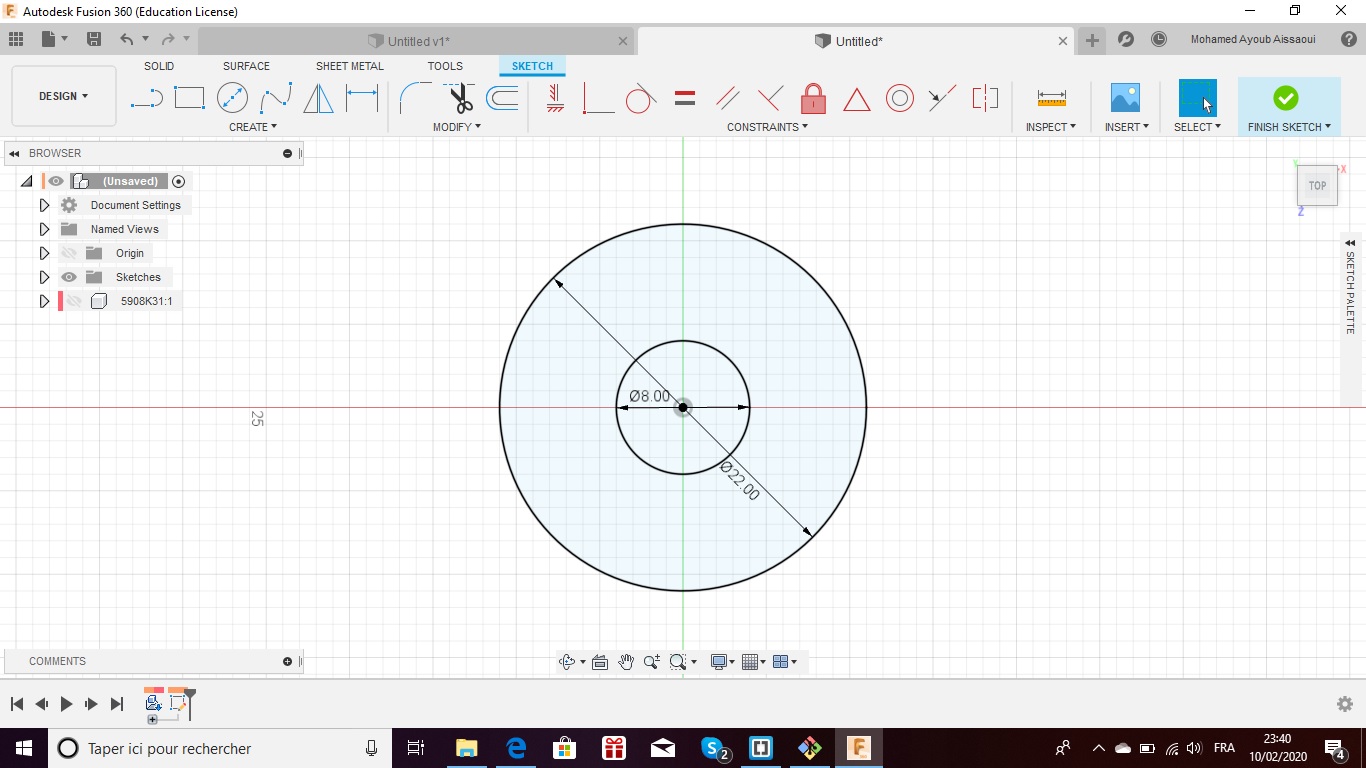Choose the Equal constraint icon
This screenshot has height=768, width=1366.
685,98
